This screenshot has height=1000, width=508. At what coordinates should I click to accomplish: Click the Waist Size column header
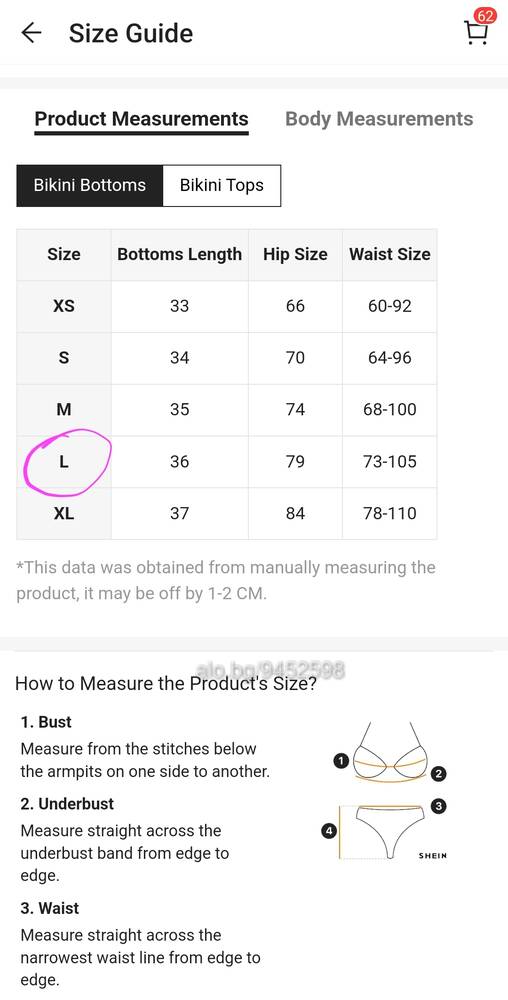(x=389, y=254)
